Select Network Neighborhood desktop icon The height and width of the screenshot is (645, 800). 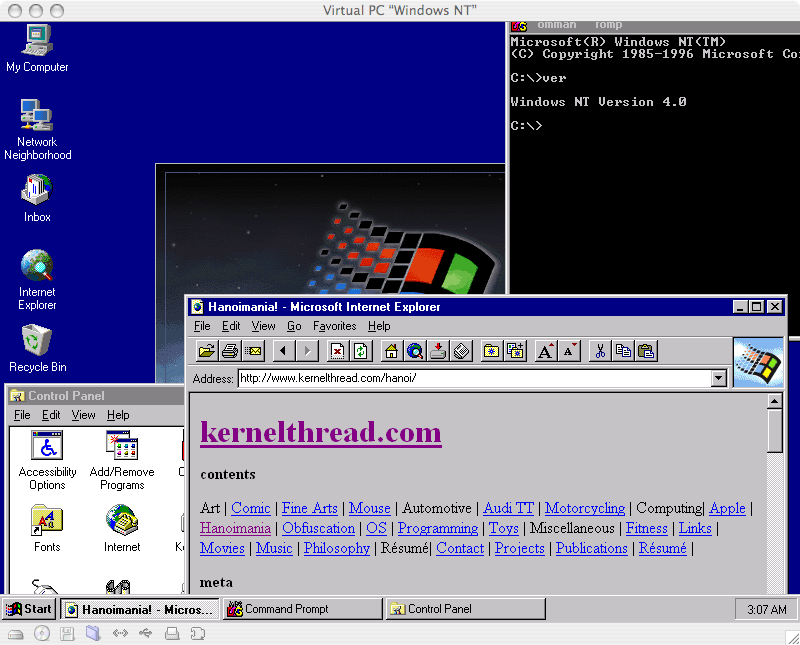[37, 130]
